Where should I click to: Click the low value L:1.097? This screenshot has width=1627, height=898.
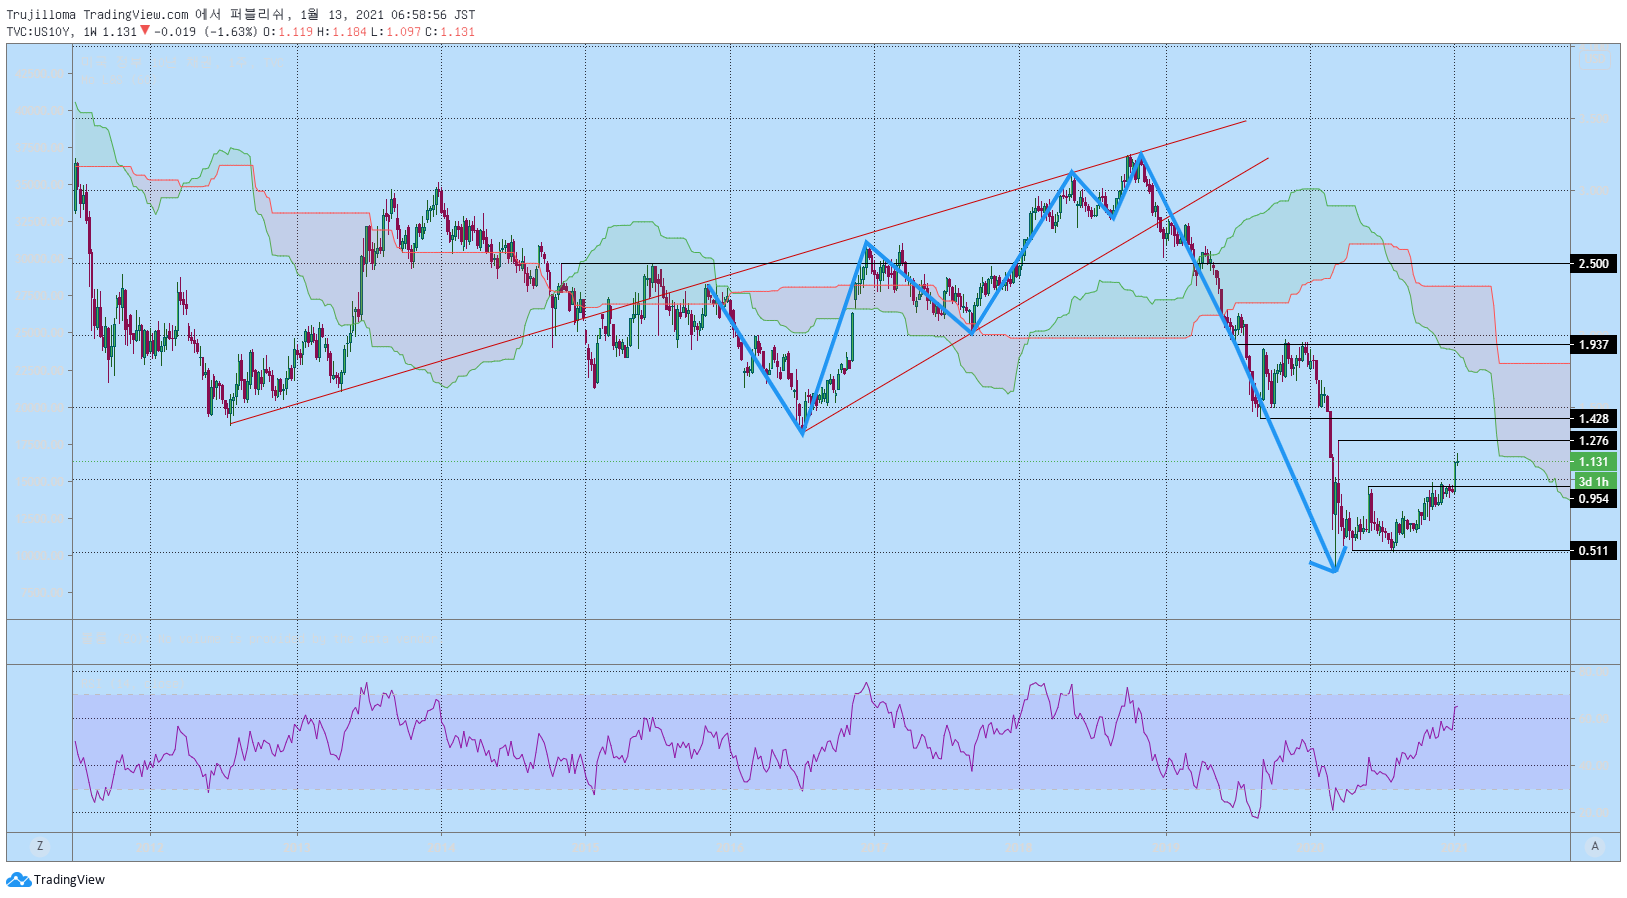coord(396,32)
